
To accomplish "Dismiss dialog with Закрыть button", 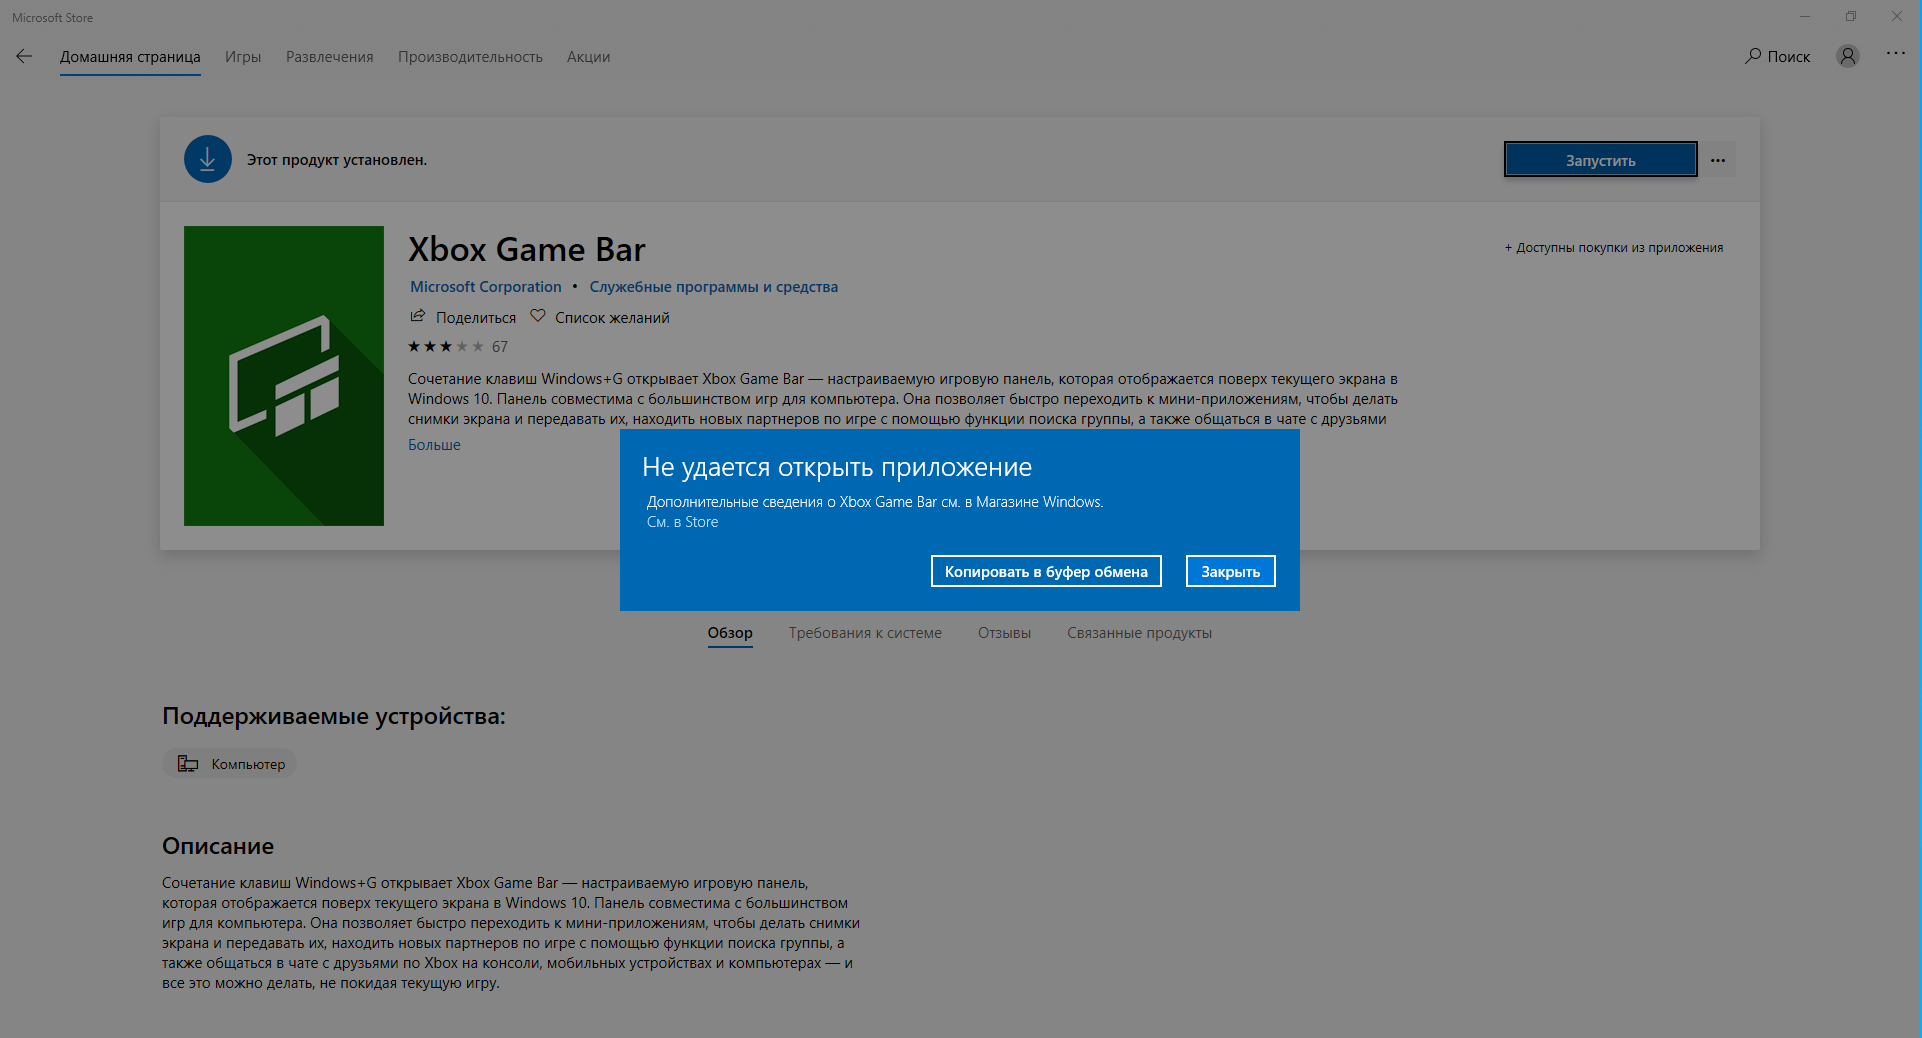I will (1231, 571).
